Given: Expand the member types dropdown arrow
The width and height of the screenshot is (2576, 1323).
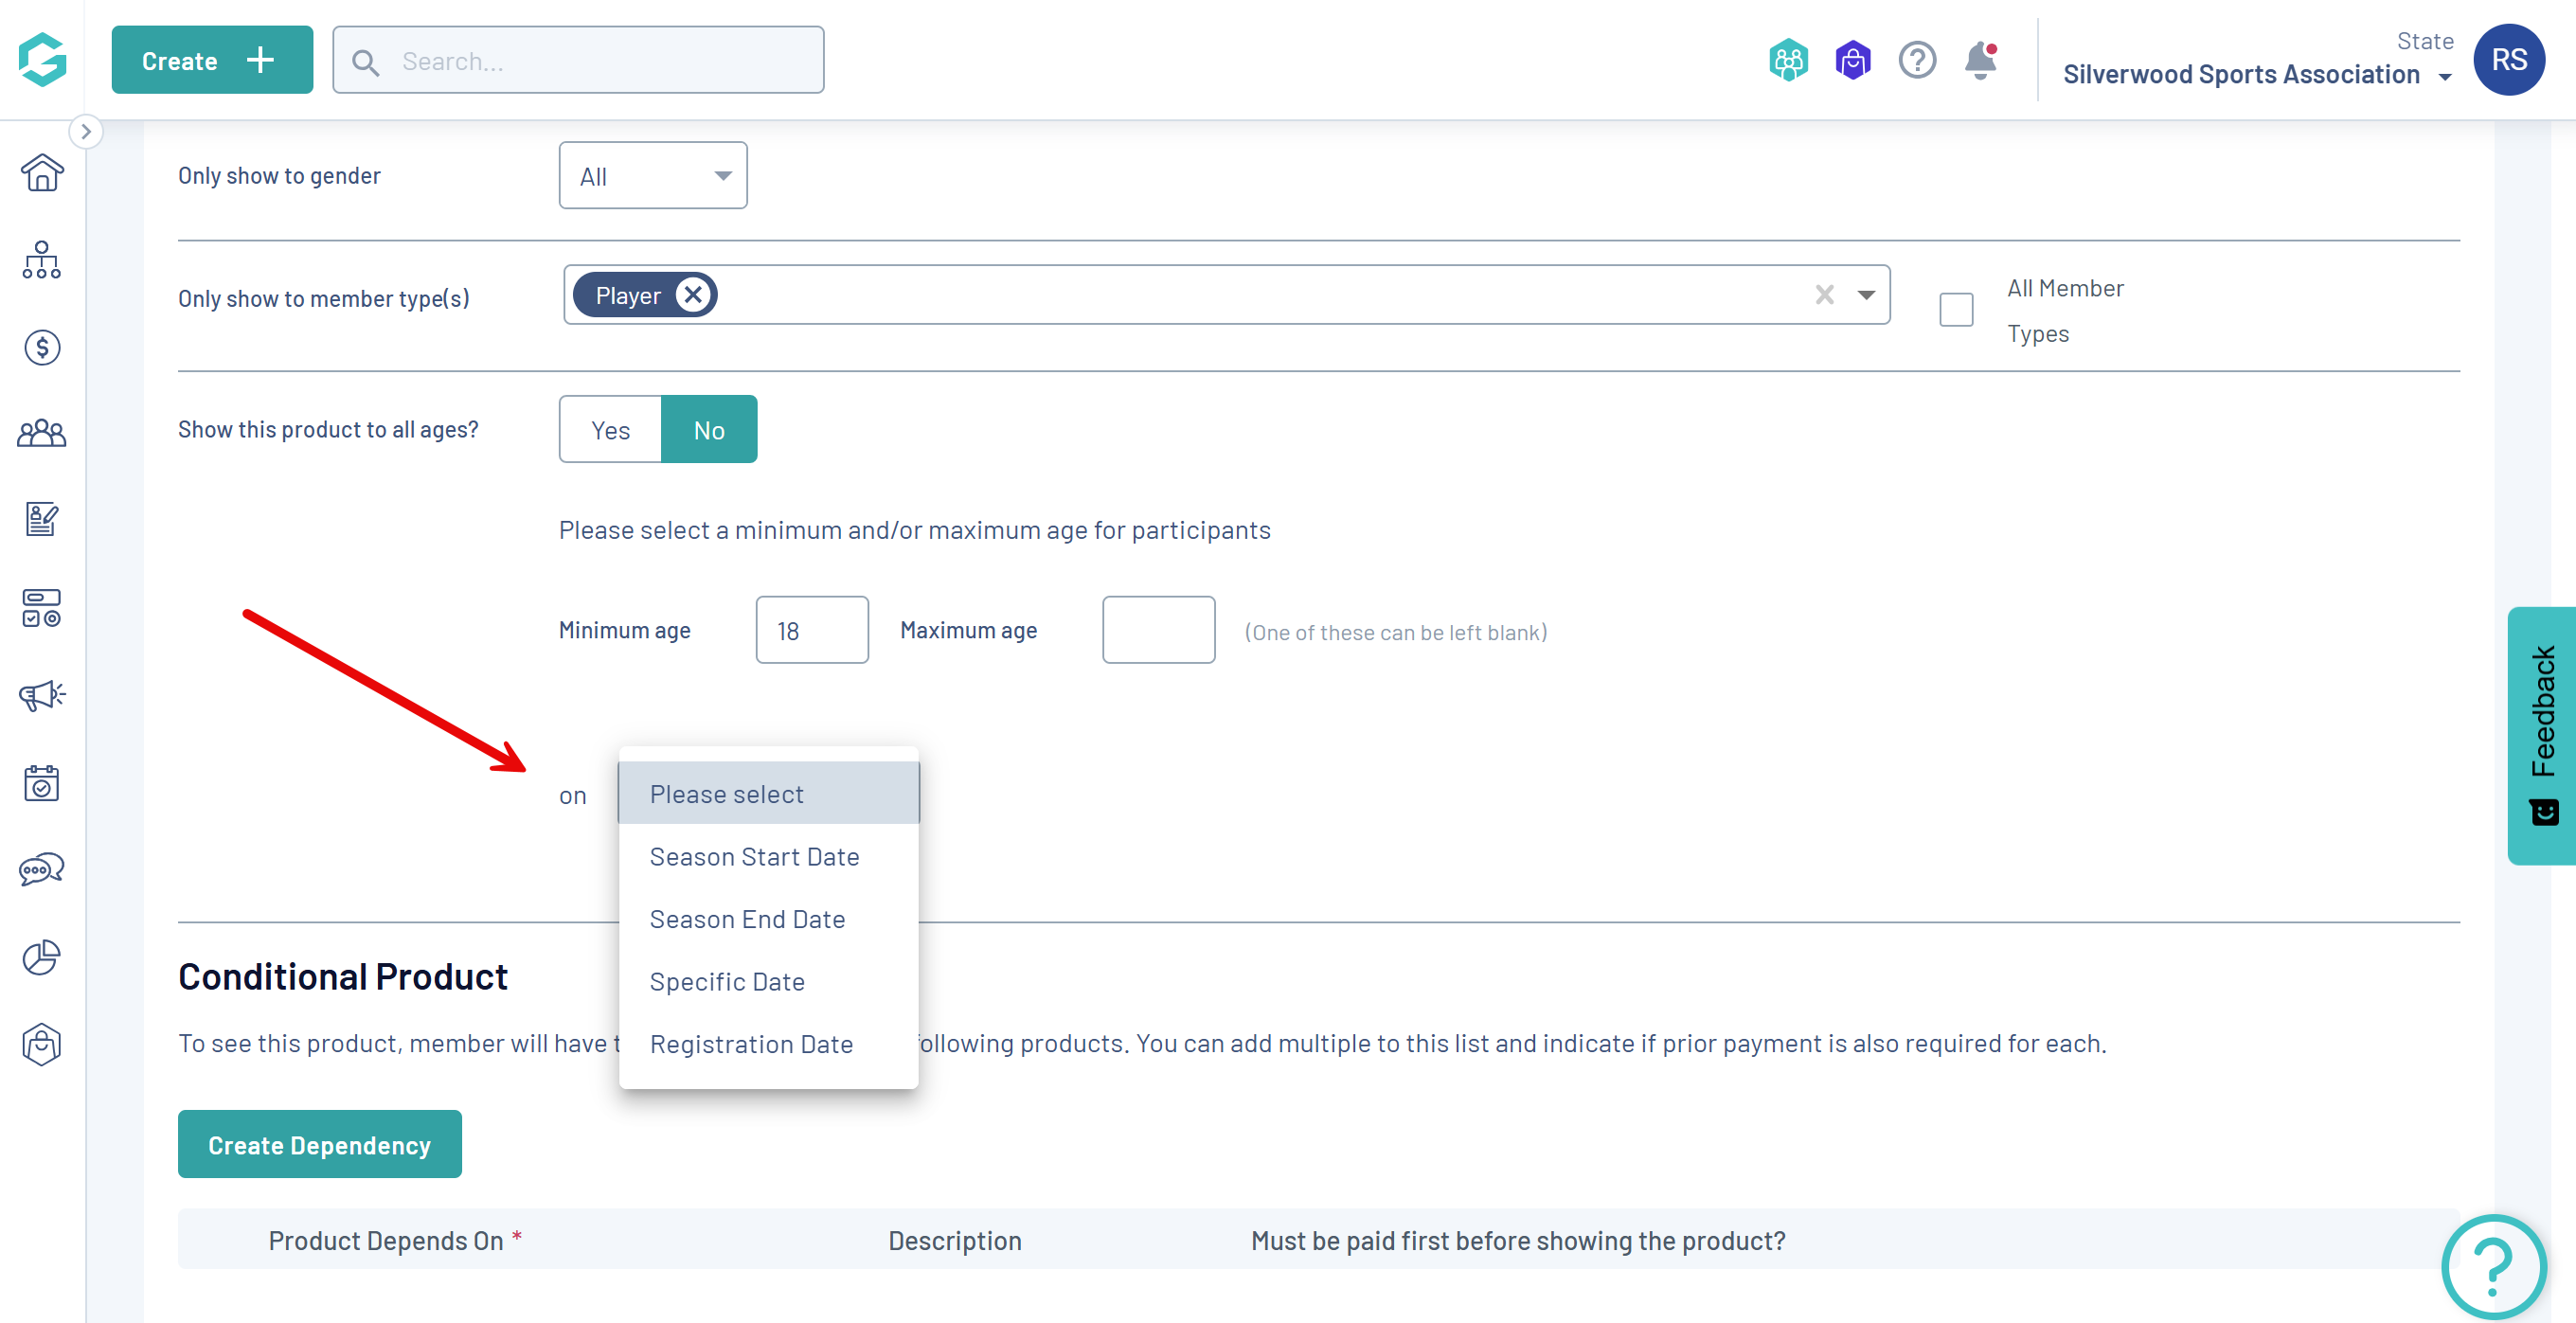Looking at the screenshot, I should click(x=1866, y=295).
